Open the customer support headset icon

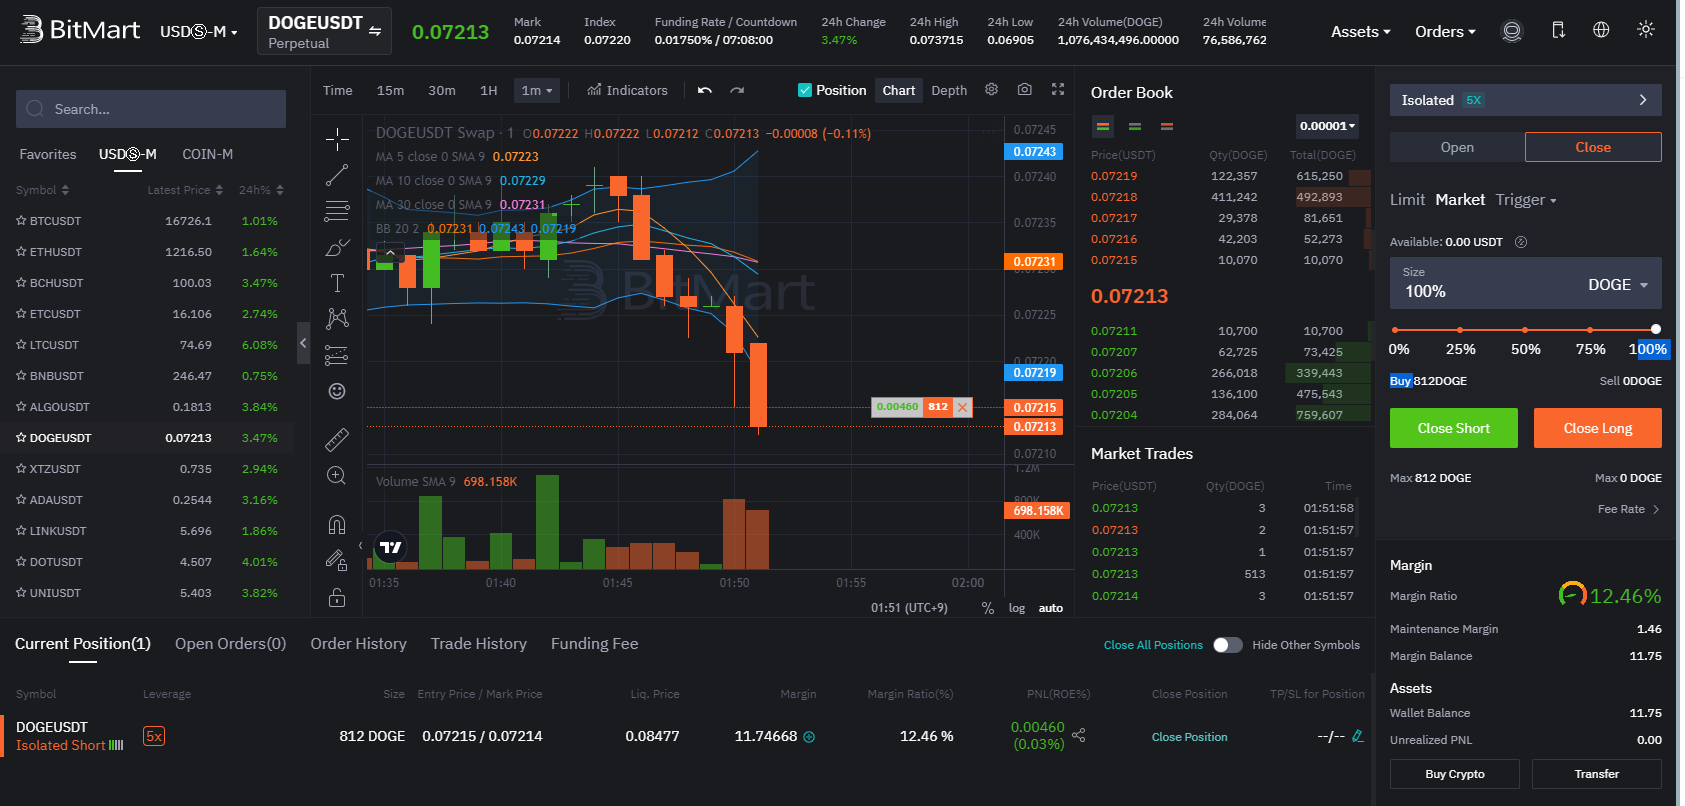(1512, 31)
